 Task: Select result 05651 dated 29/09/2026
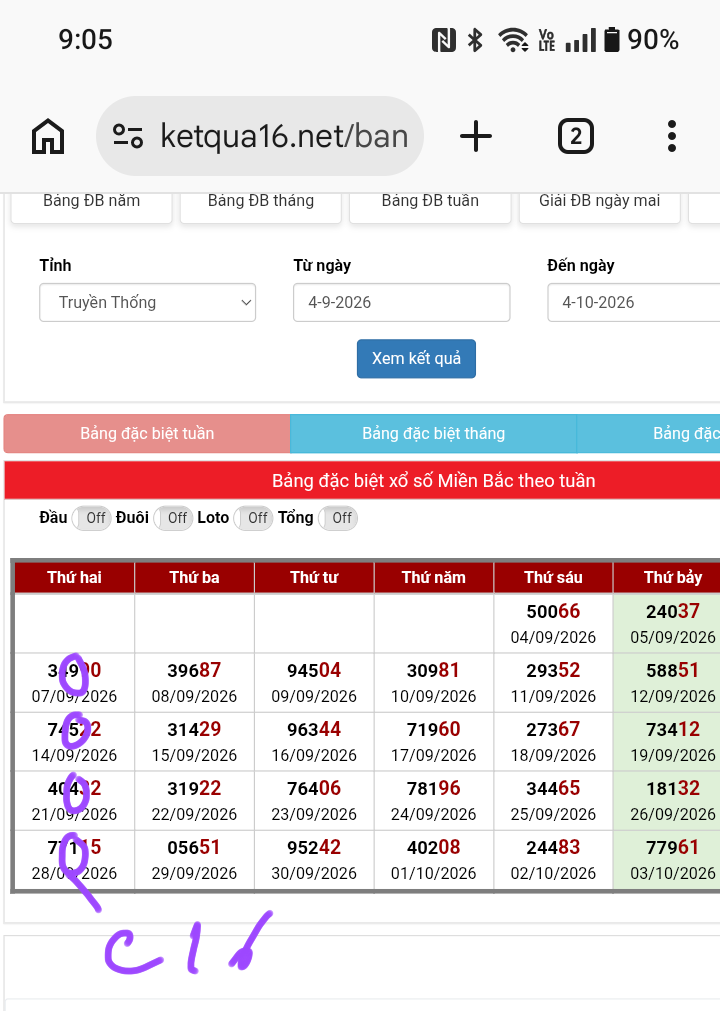click(x=194, y=860)
